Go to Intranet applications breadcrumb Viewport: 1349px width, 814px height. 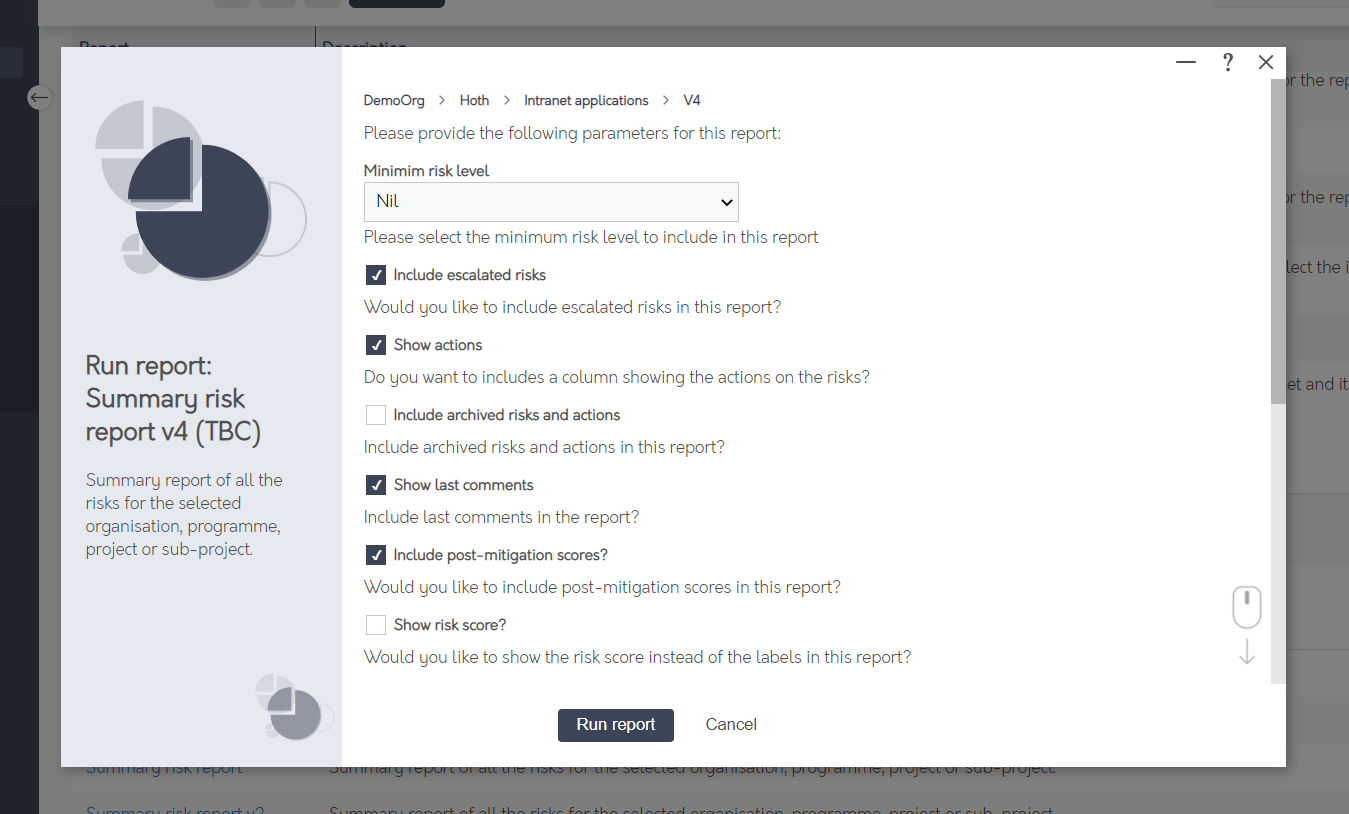586,100
